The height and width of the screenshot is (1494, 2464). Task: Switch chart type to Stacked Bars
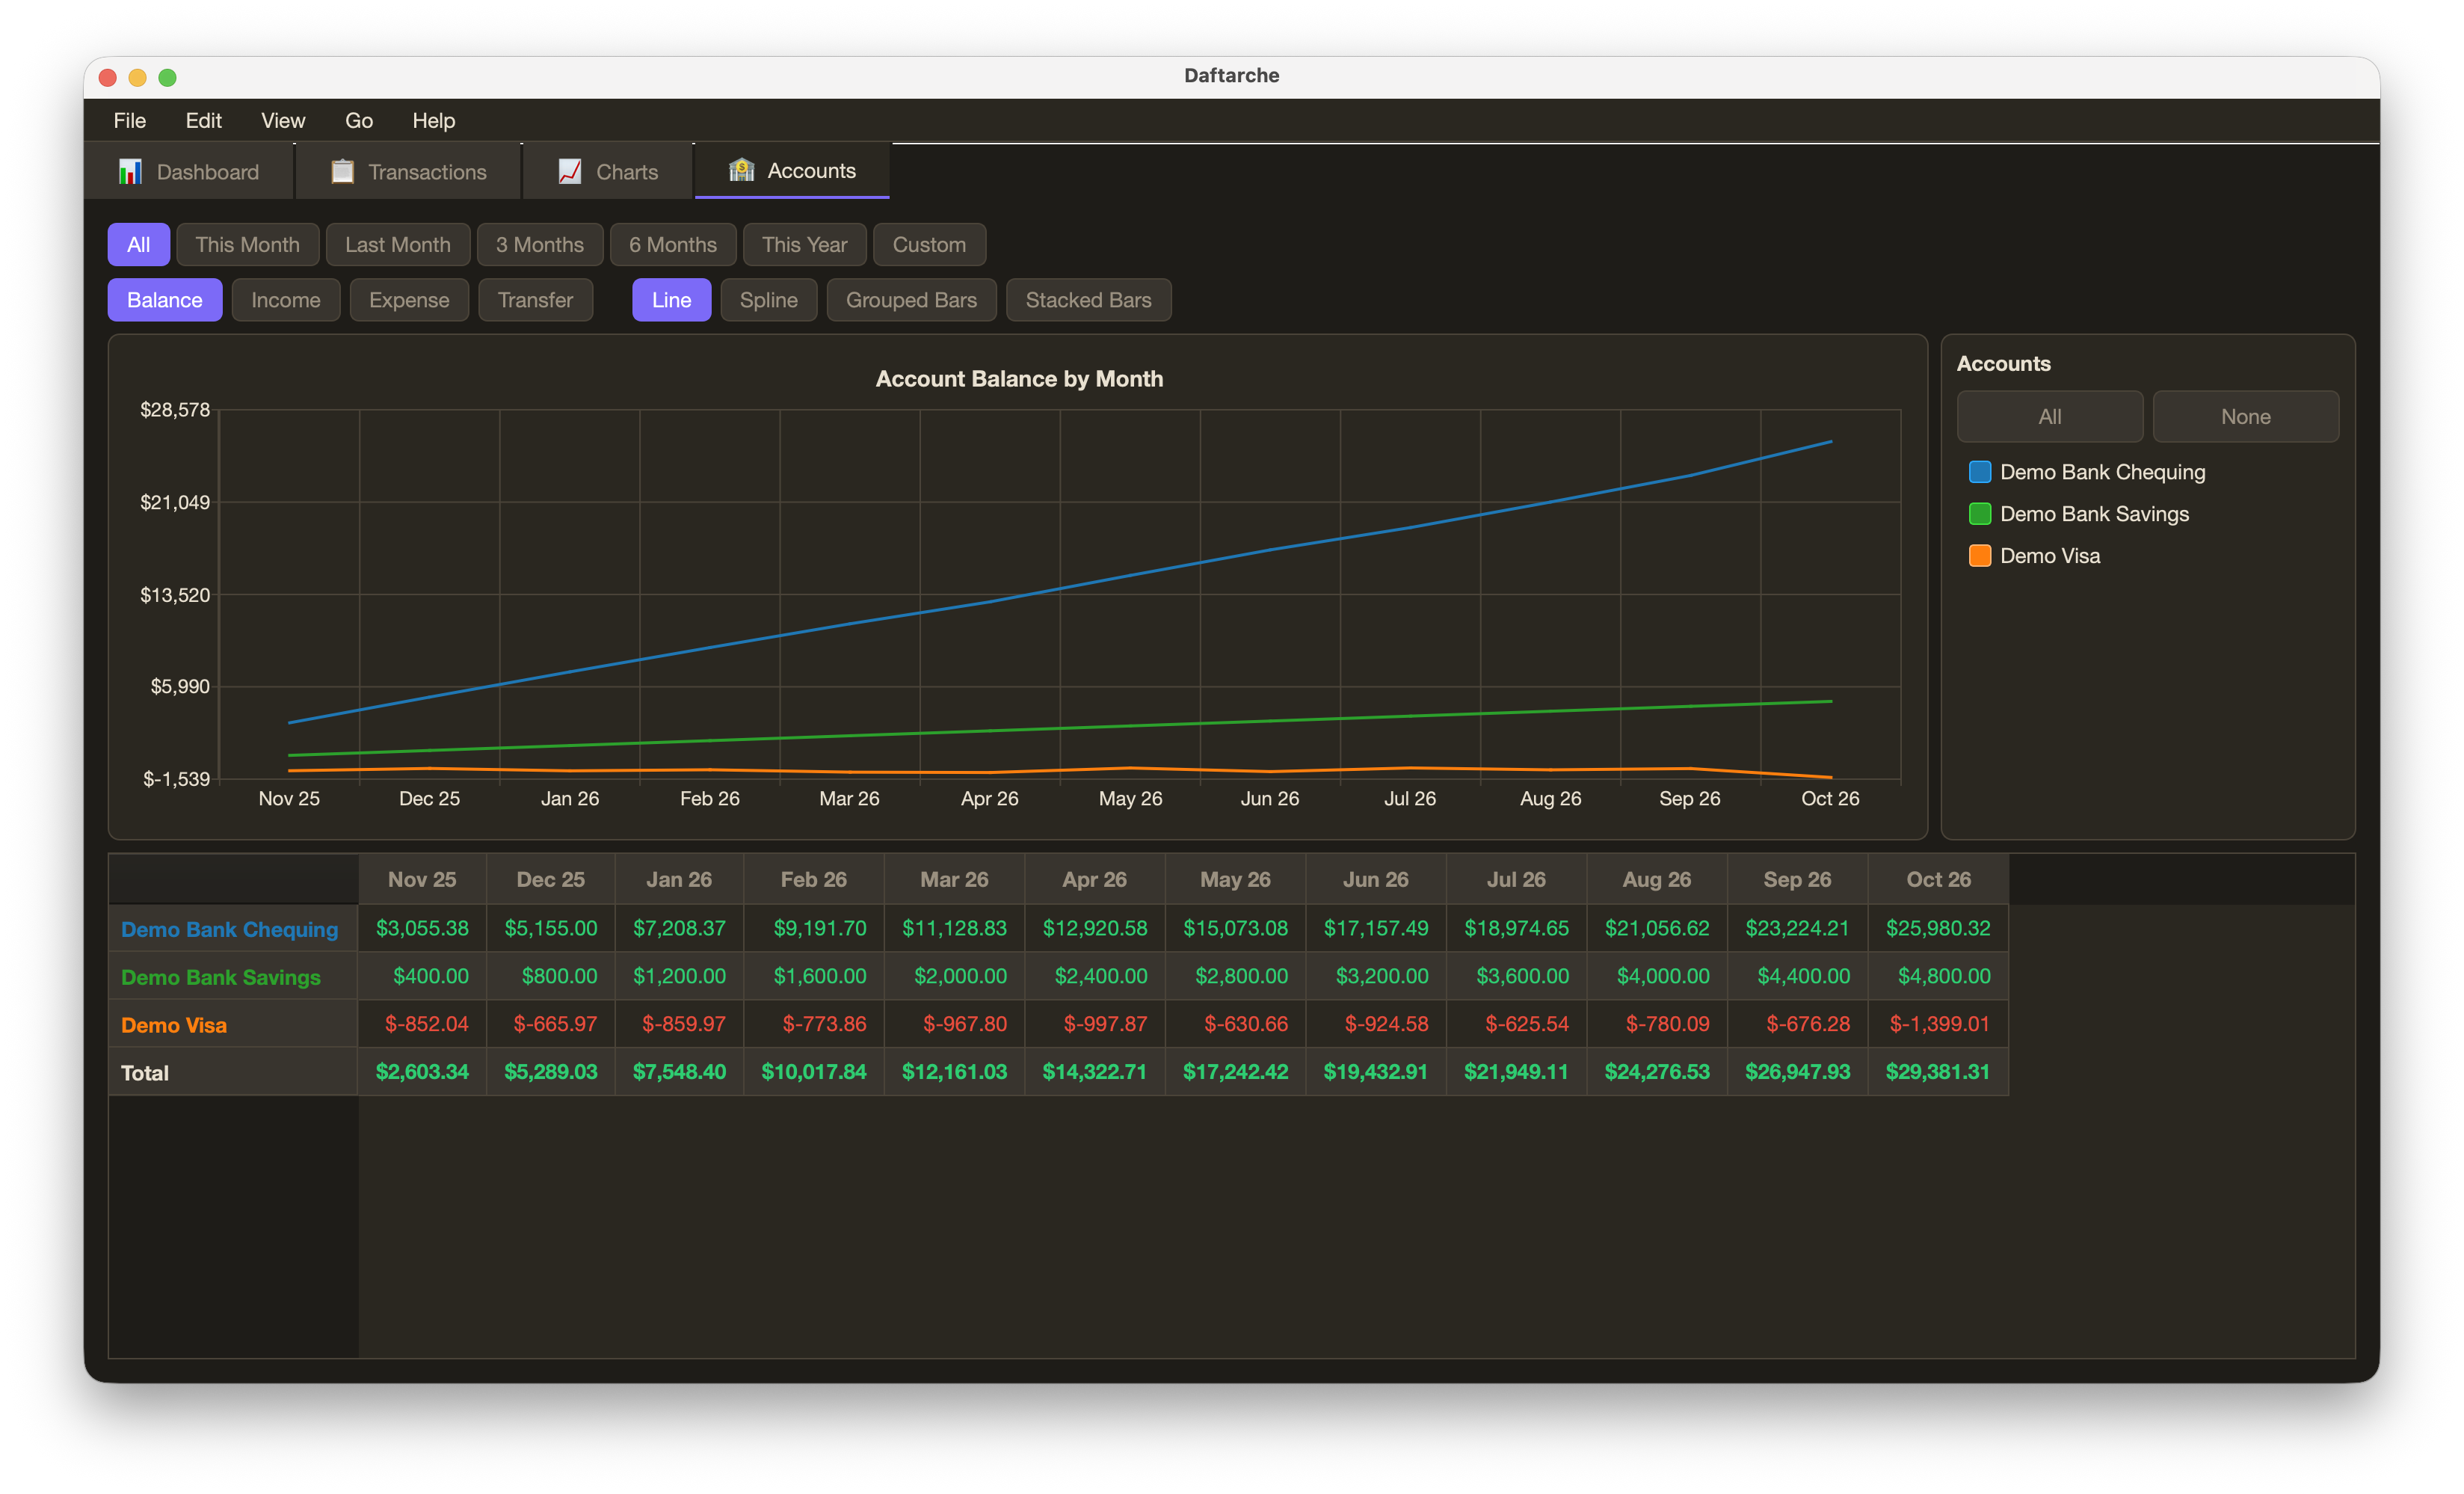coord(1089,300)
